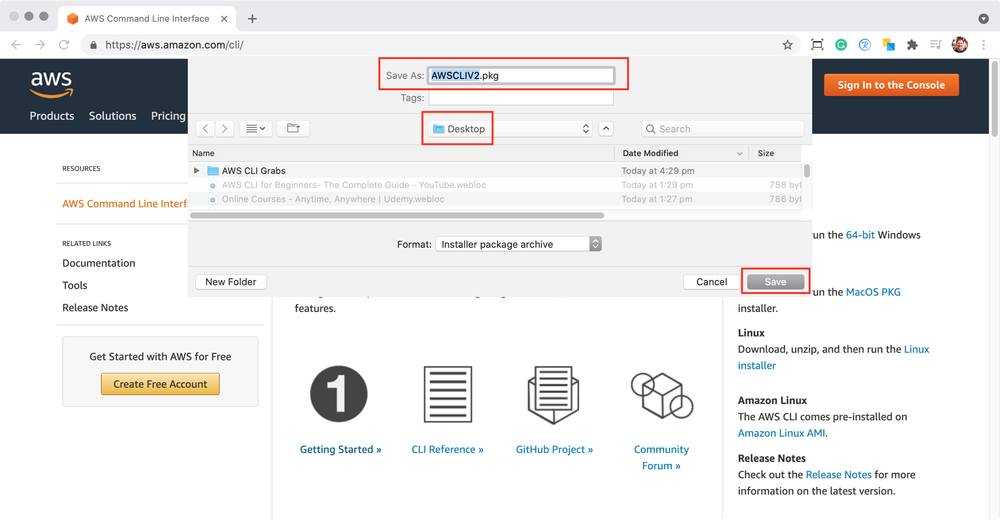The width and height of the screenshot is (1000, 520).
Task: Expand the AWS CLI Grabs folder
Action: click(196, 170)
